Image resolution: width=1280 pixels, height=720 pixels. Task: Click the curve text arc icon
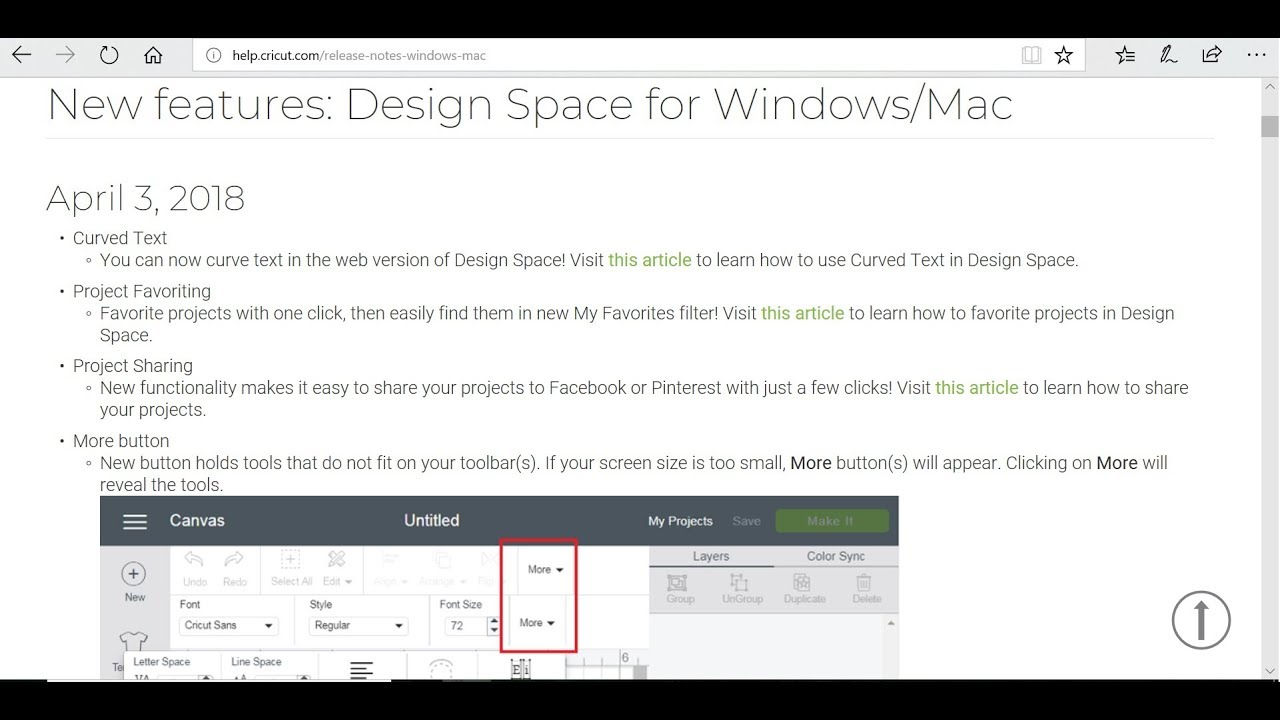[441, 668]
